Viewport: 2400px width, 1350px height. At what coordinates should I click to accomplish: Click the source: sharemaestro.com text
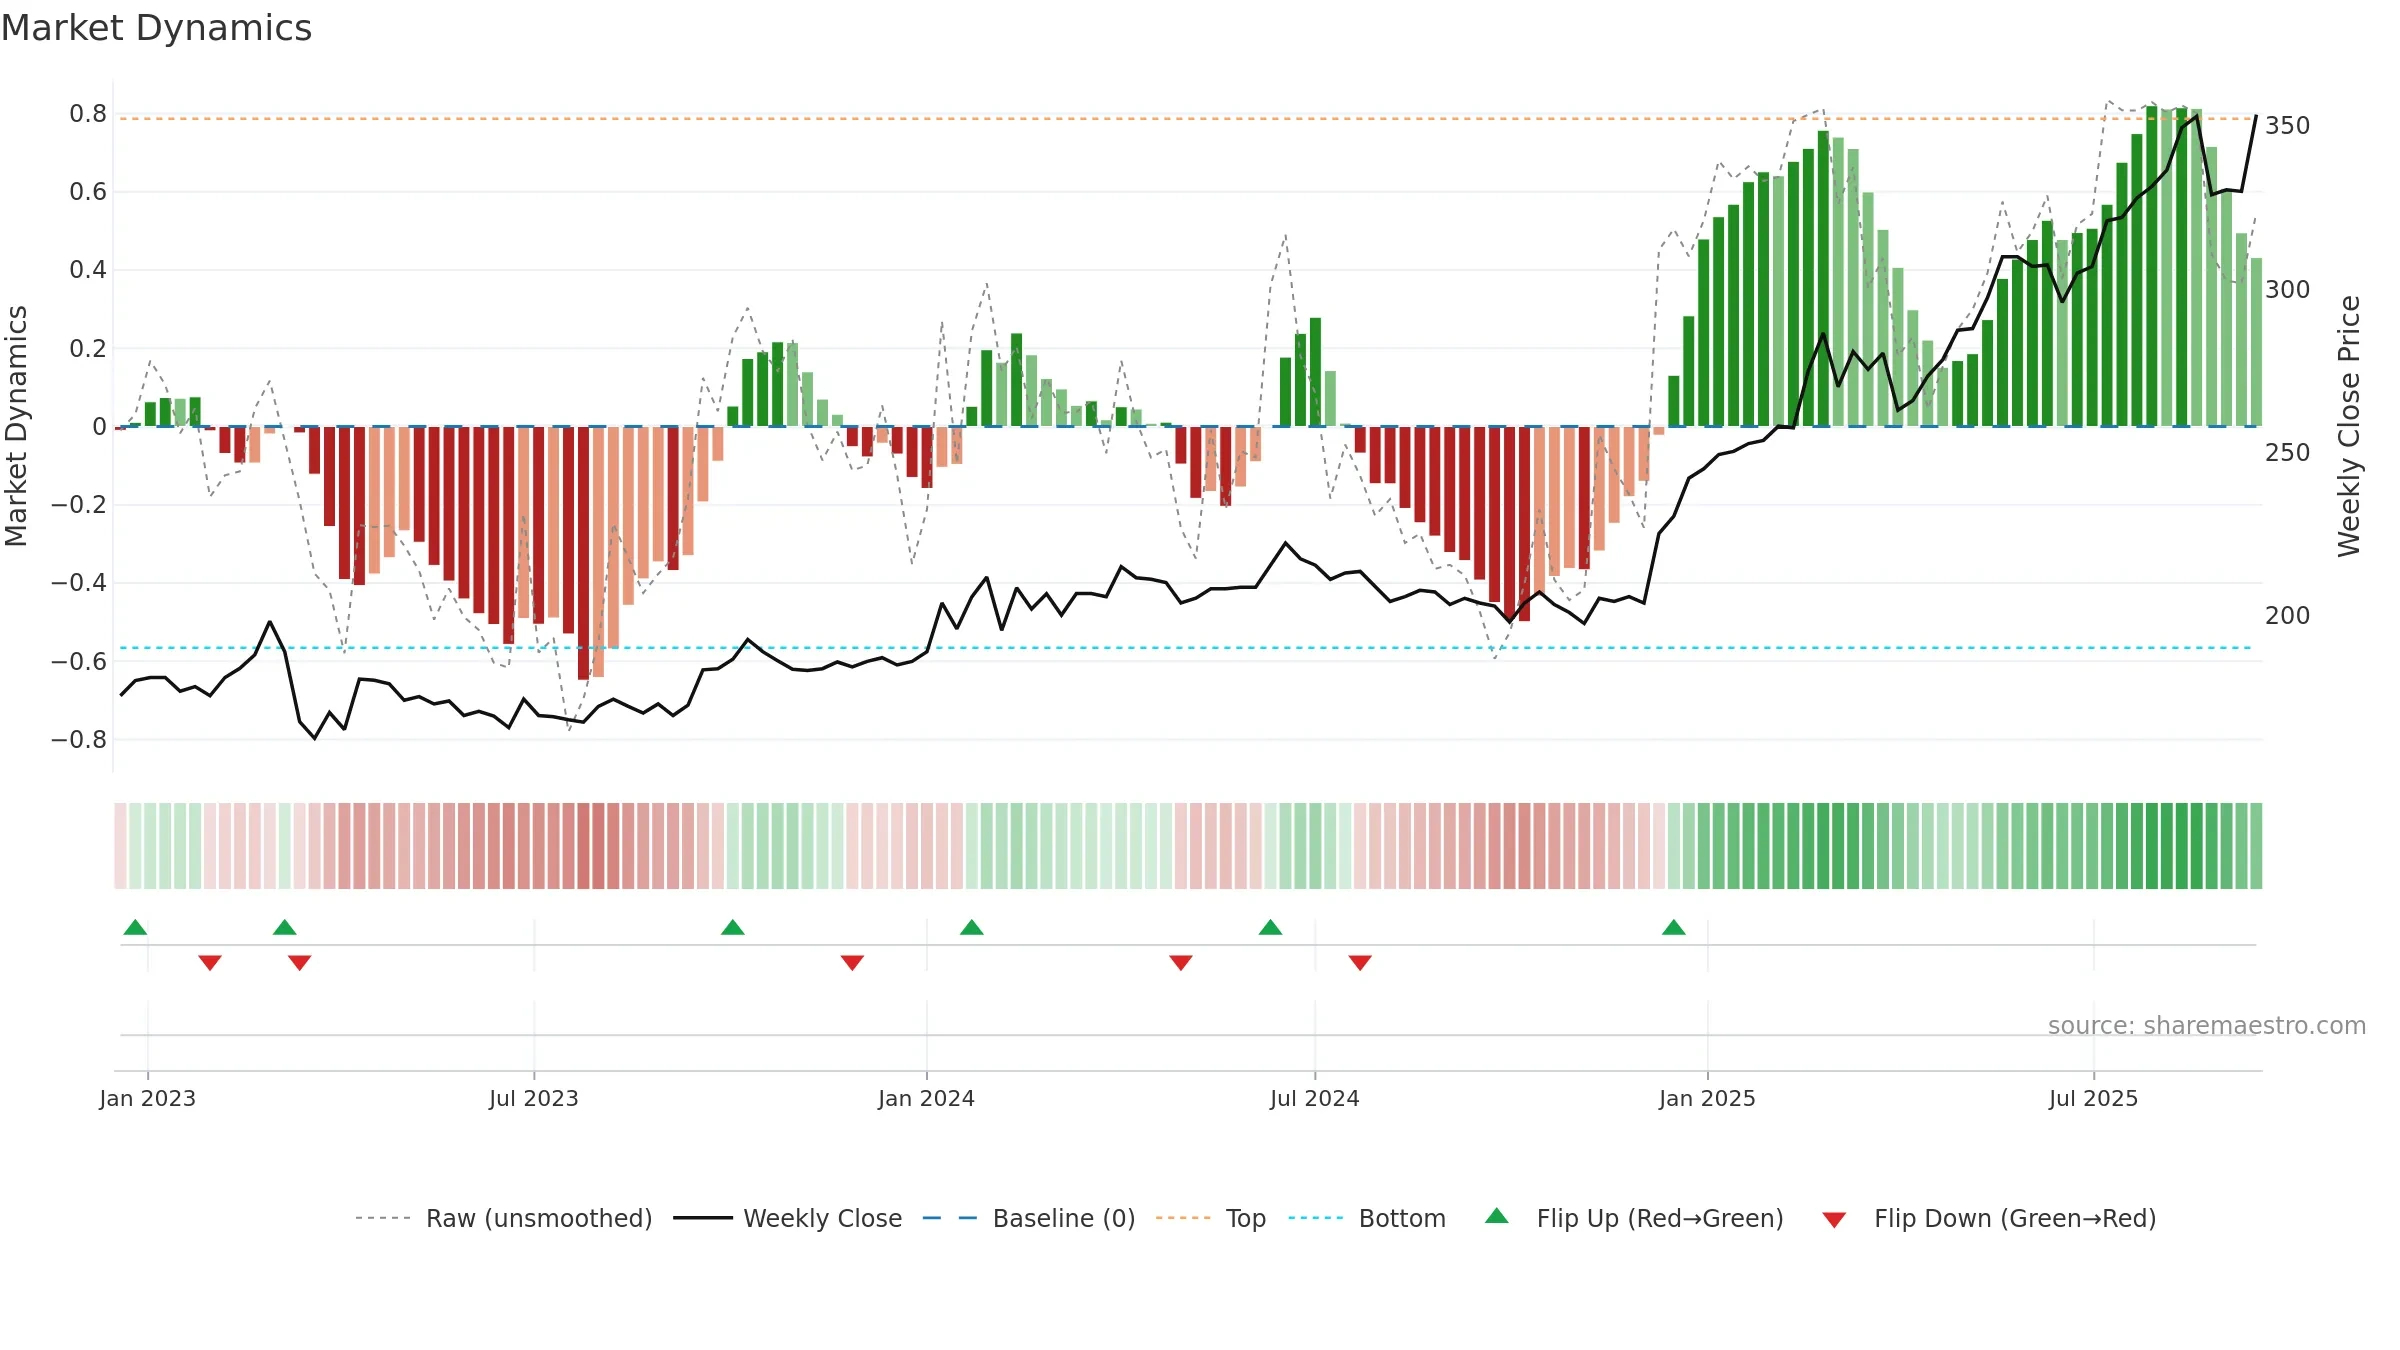click(2207, 1025)
